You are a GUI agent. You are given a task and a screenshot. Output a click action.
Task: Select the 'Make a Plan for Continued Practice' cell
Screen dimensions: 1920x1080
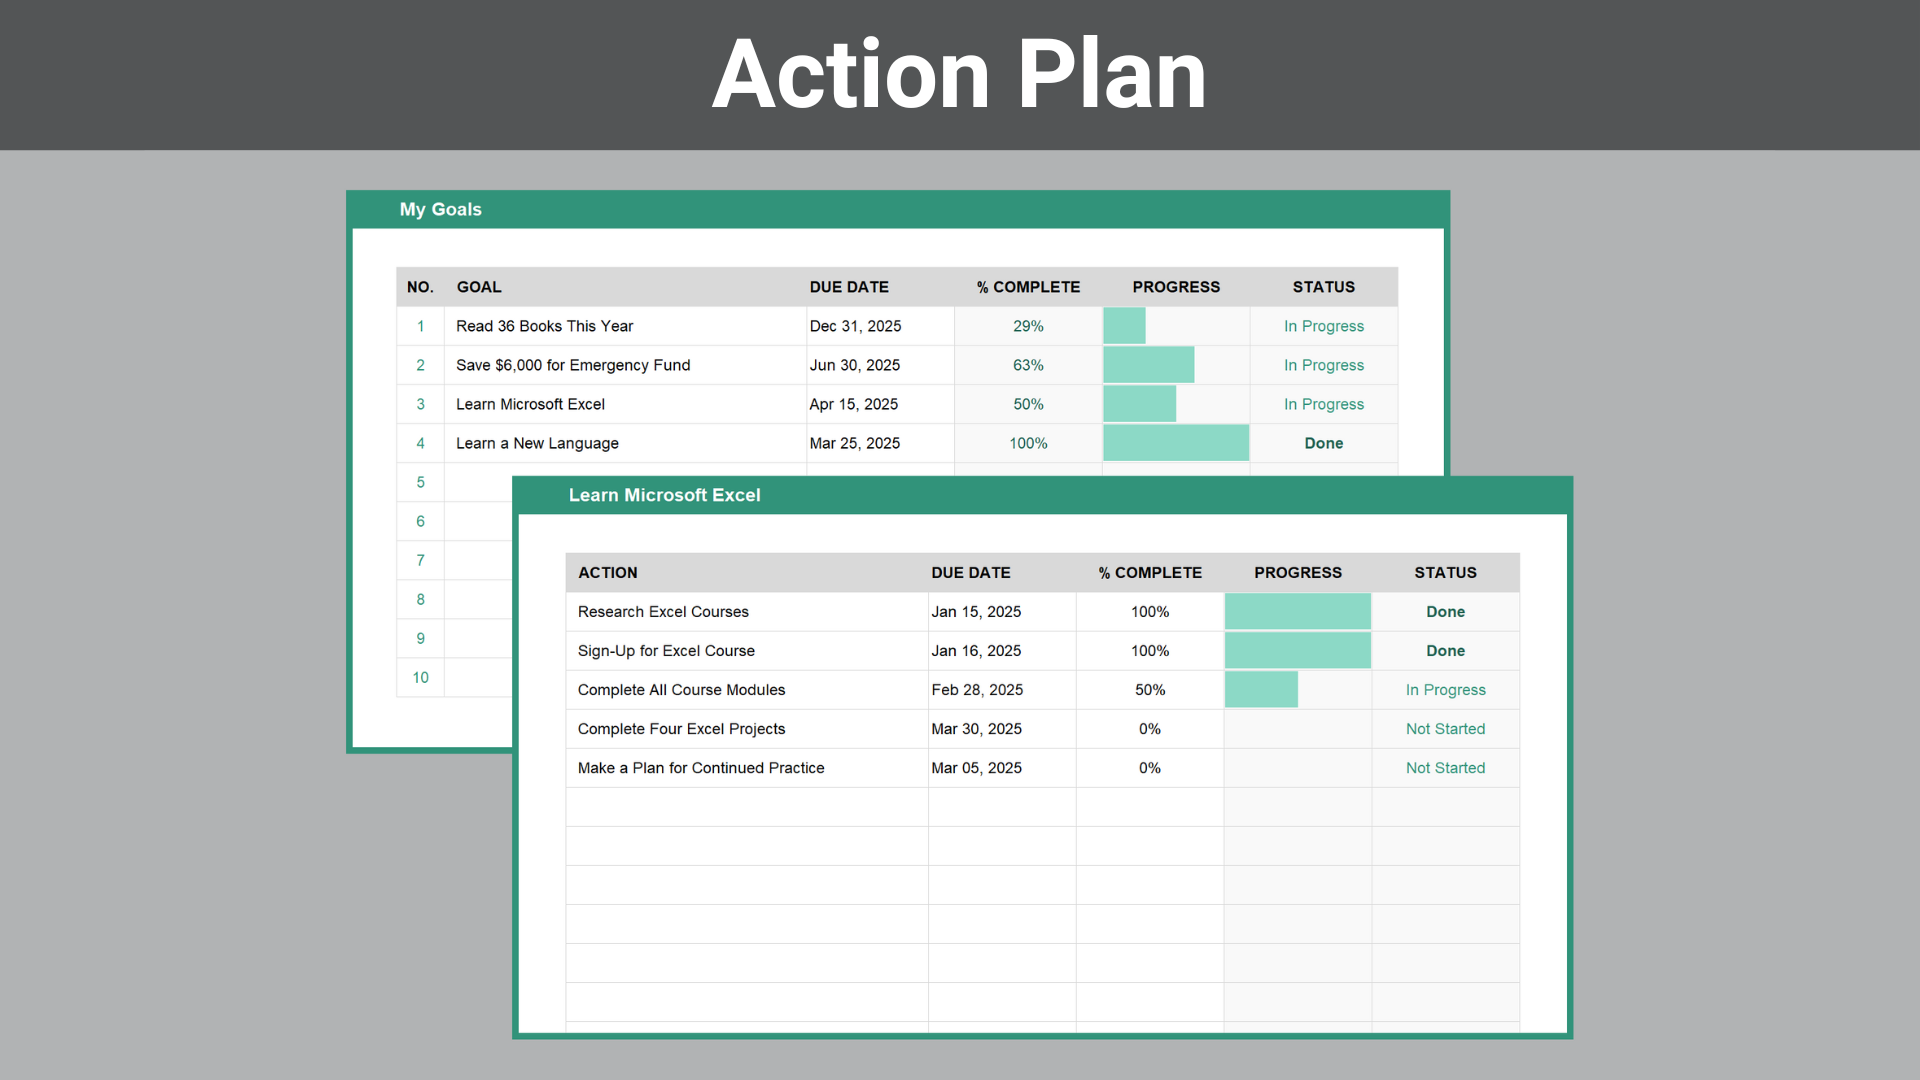point(701,767)
